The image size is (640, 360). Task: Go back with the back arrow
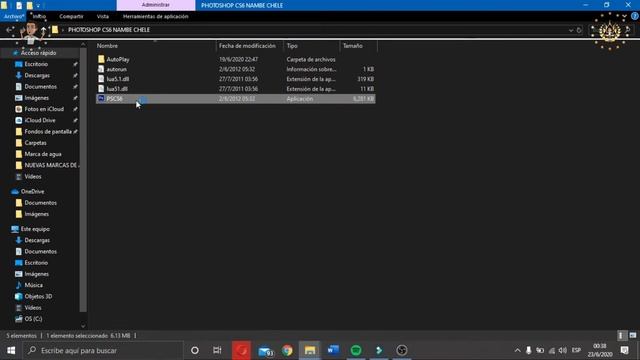[9, 30]
